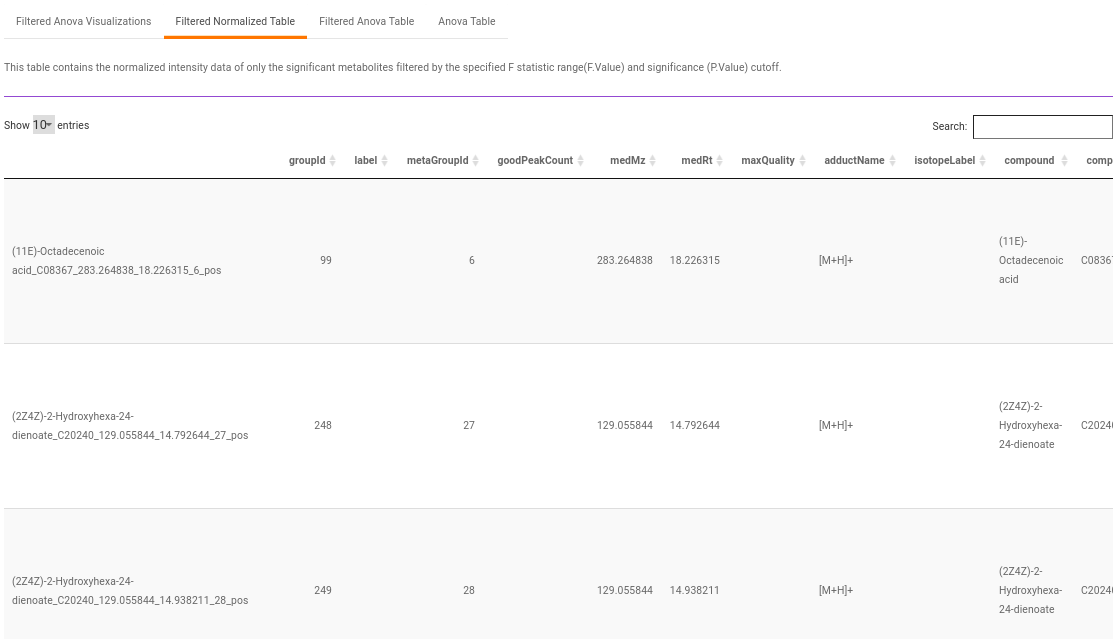
Task: Switch to Filtered Anova Visualizations tab
Action: point(84,21)
